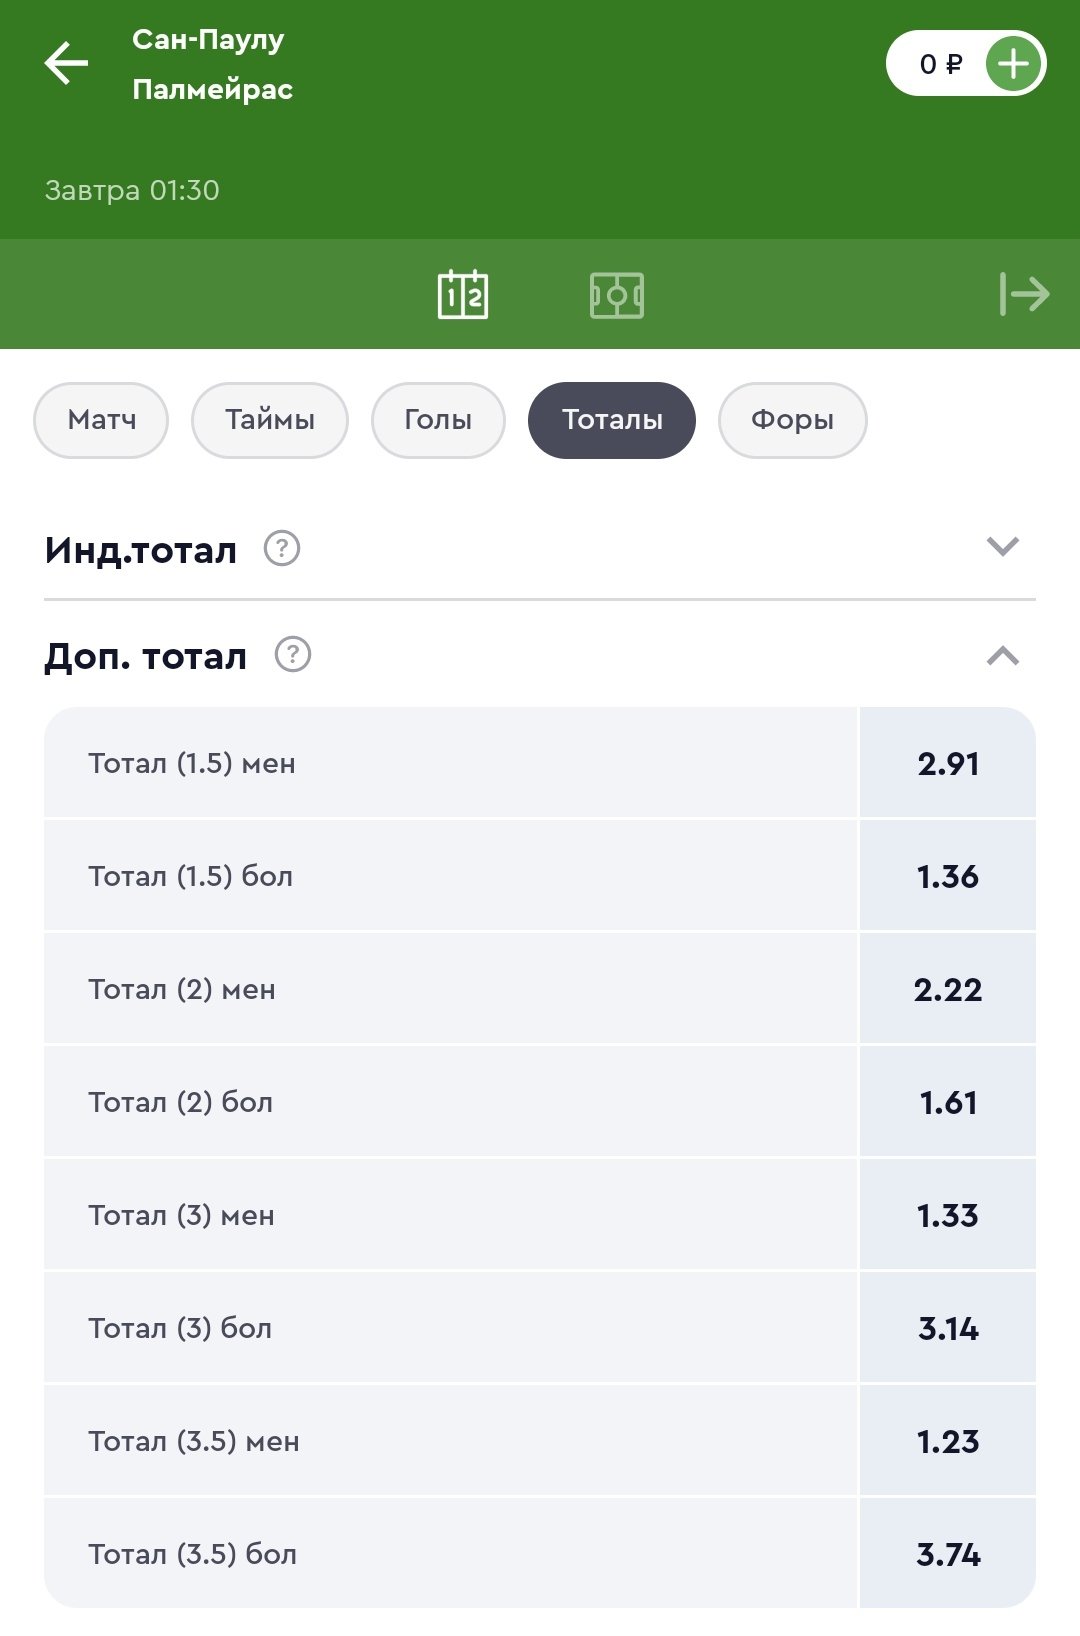The image size is (1080, 1636).
Task: Pick odds 3.74 for Тотал (3.5) бол
Action: click(947, 1555)
